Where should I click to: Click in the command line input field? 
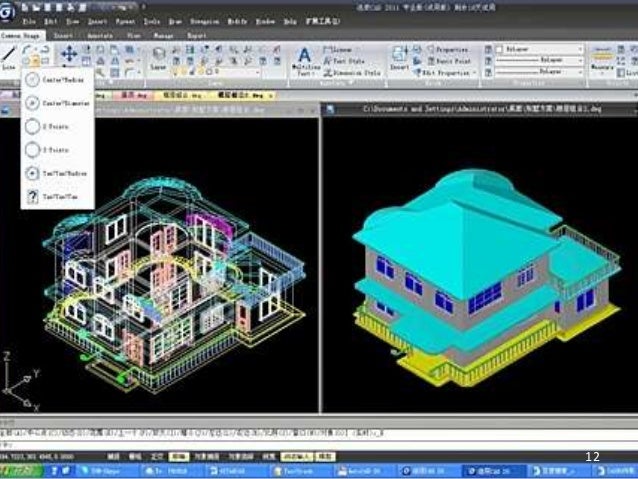coord(319,444)
